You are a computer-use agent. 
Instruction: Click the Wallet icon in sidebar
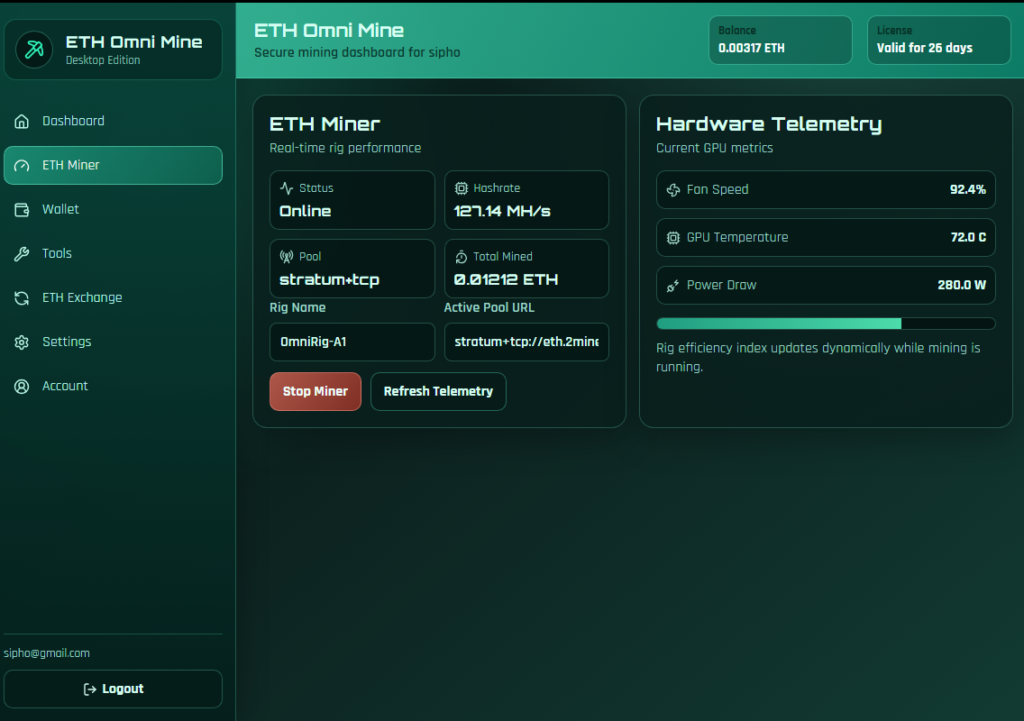(22, 209)
